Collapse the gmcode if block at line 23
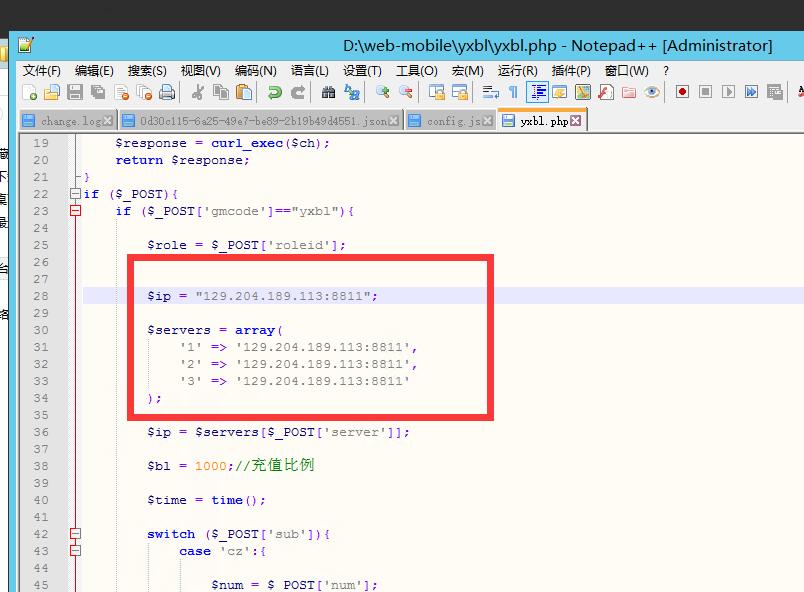Image resolution: width=804 pixels, height=592 pixels. pyautogui.click(x=75, y=211)
